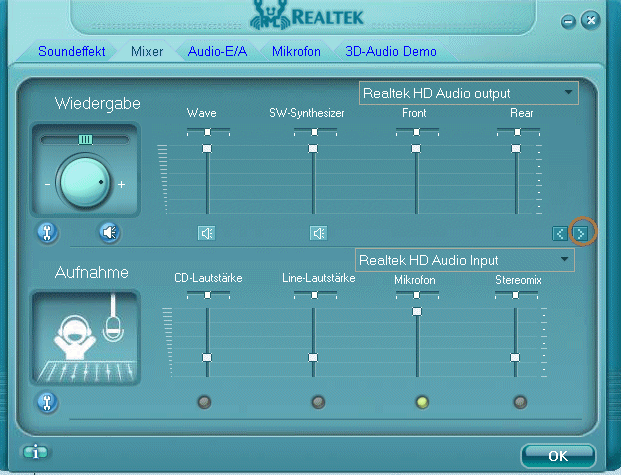Viewport: 621px width, 475px height.
Task: Select Stereomix as recording source
Action: pyautogui.click(x=519, y=402)
